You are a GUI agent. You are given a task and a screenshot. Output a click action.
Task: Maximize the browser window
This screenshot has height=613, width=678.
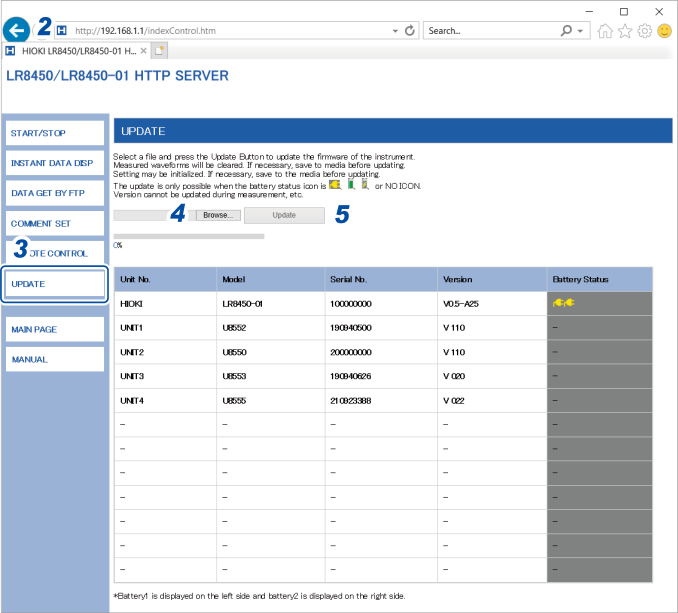click(x=624, y=12)
